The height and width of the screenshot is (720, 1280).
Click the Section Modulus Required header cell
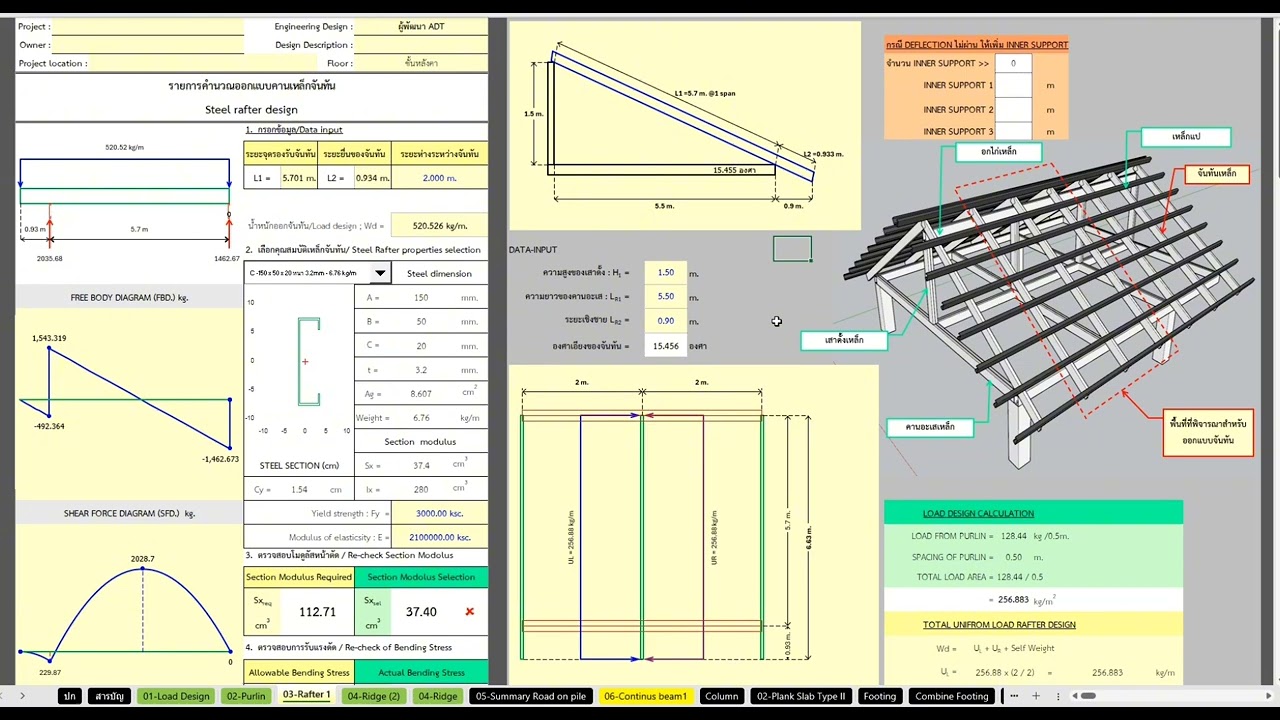pyautogui.click(x=299, y=577)
